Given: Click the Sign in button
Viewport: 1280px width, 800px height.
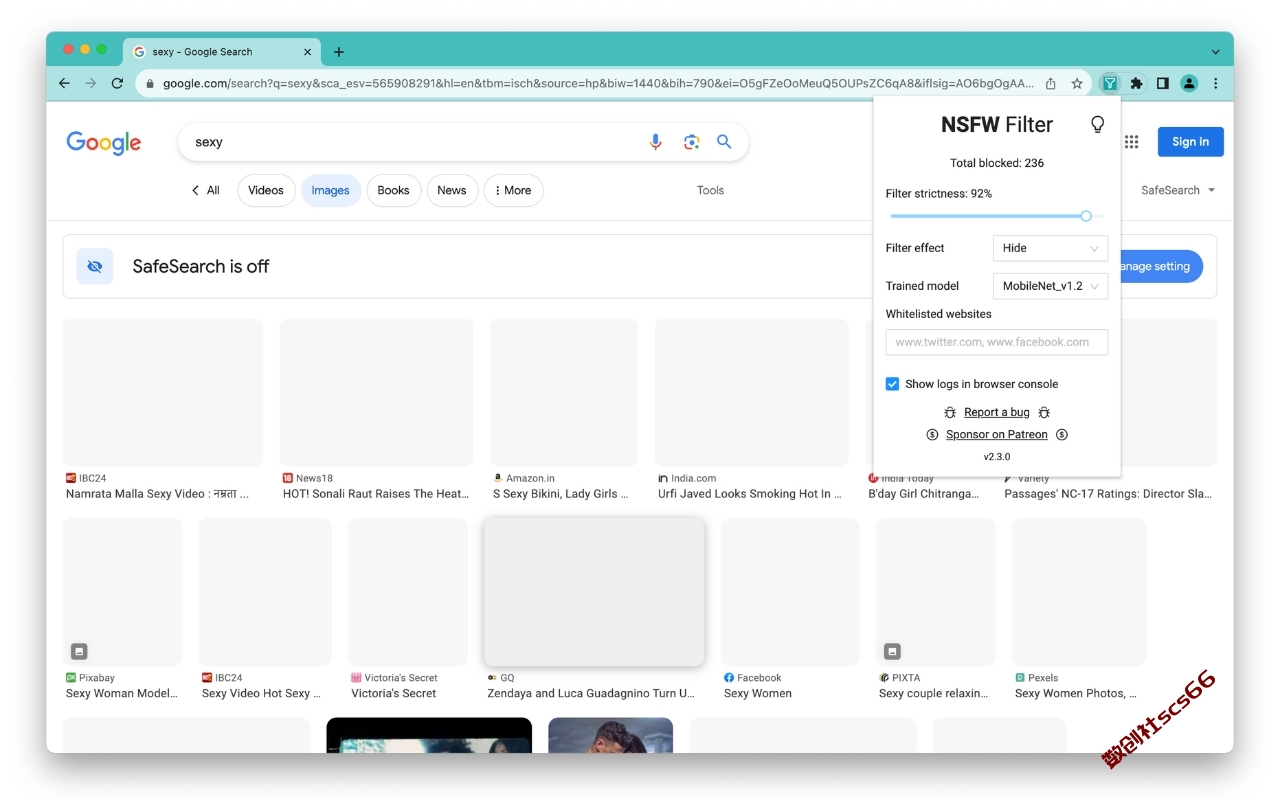Looking at the screenshot, I should click(1190, 142).
